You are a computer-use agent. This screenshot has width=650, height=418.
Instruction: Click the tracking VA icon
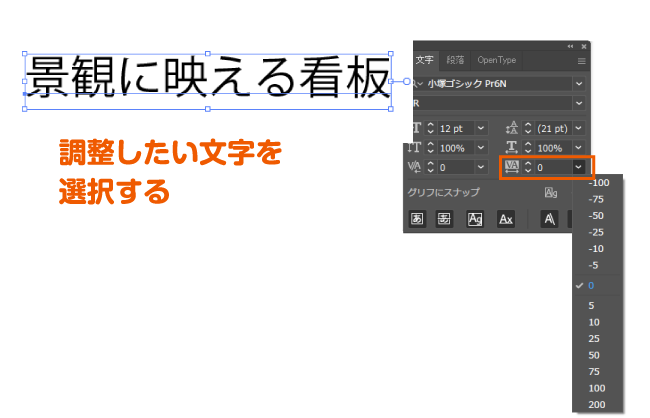coord(513,167)
